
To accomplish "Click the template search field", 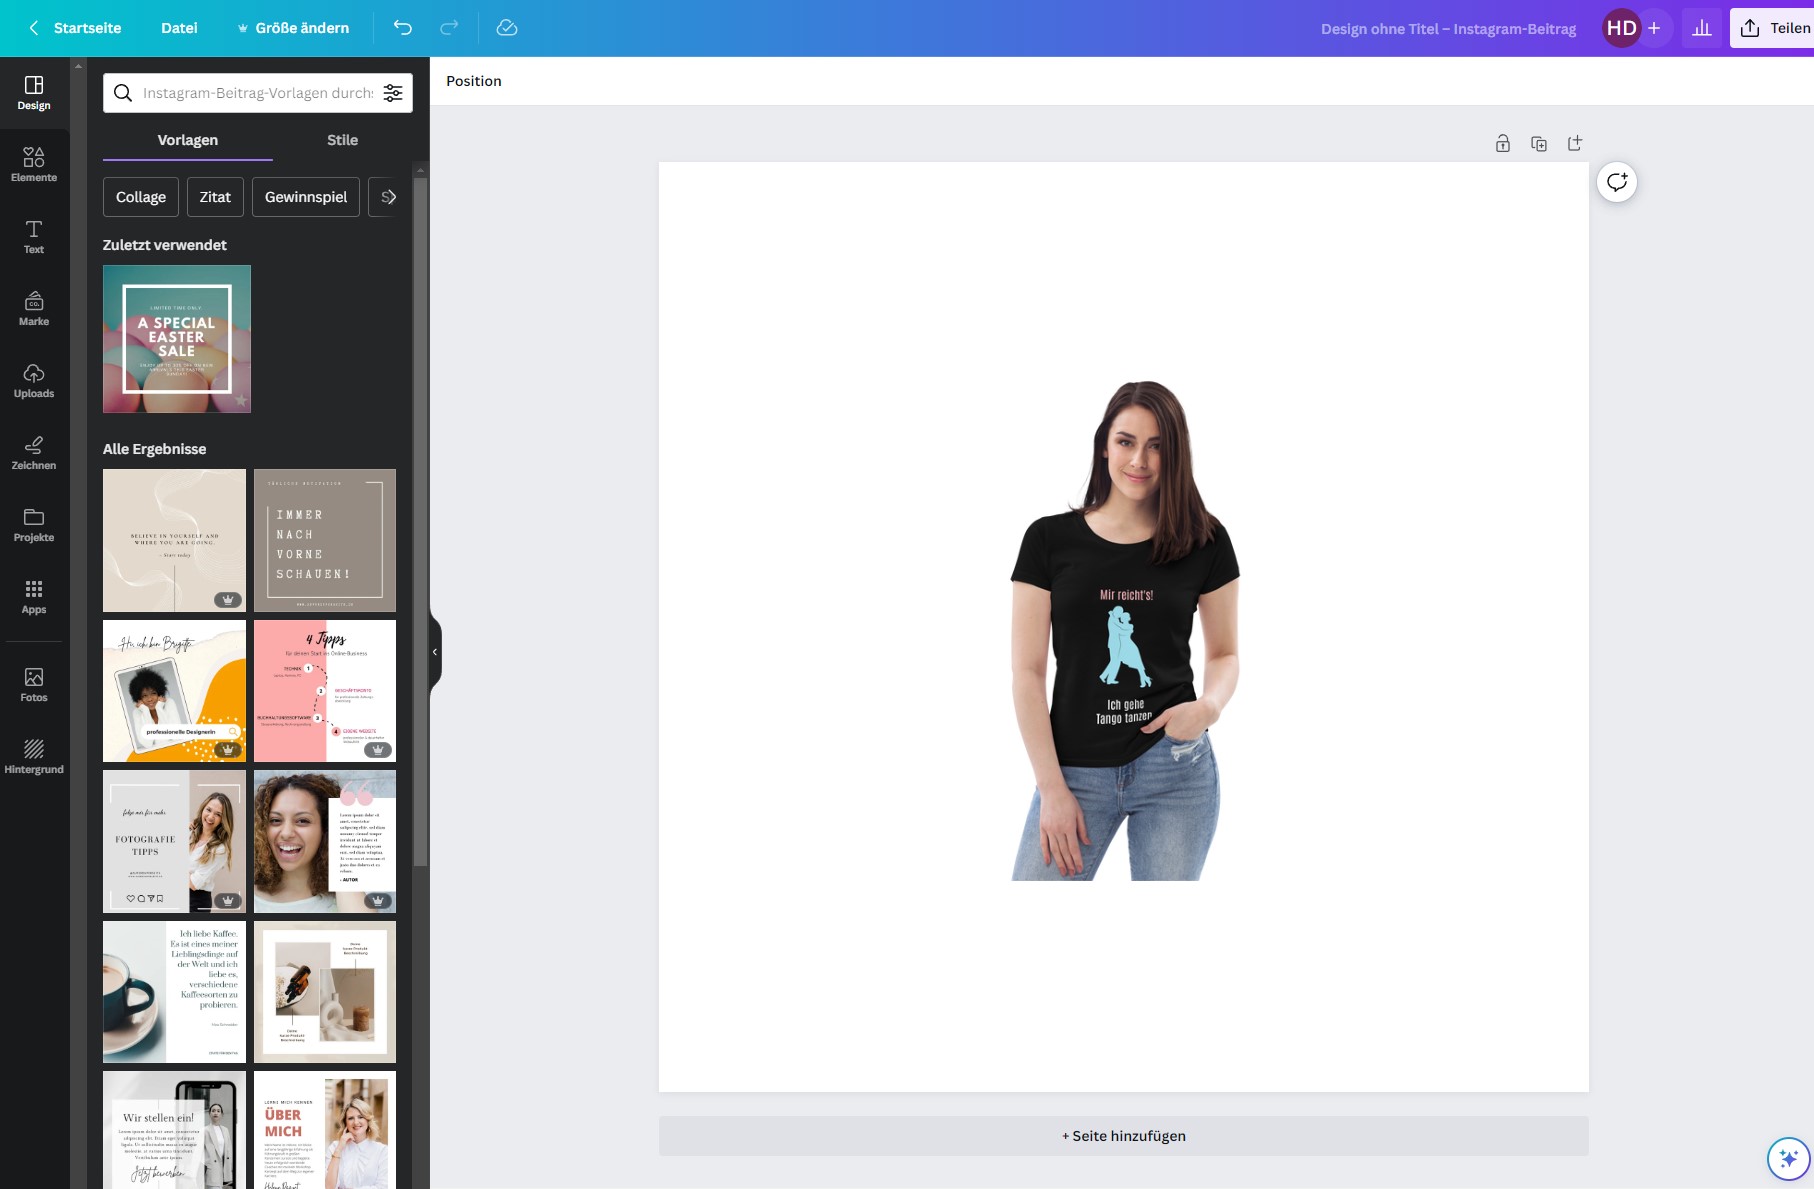I will pyautogui.click(x=258, y=93).
